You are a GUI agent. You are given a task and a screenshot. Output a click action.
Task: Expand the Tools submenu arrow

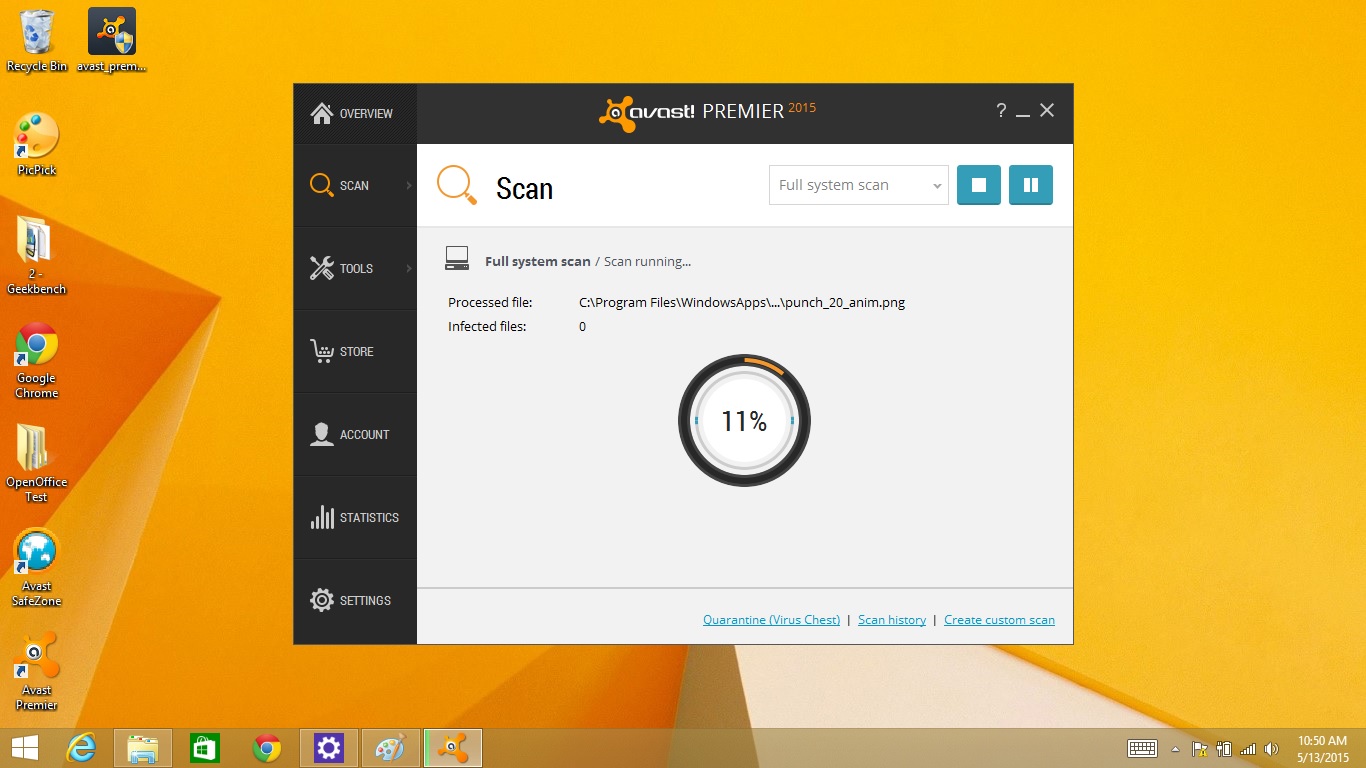pos(409,269)
